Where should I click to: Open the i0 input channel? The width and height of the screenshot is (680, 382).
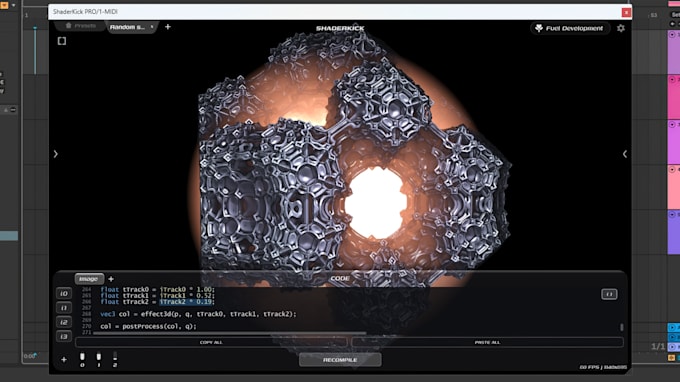64,294
